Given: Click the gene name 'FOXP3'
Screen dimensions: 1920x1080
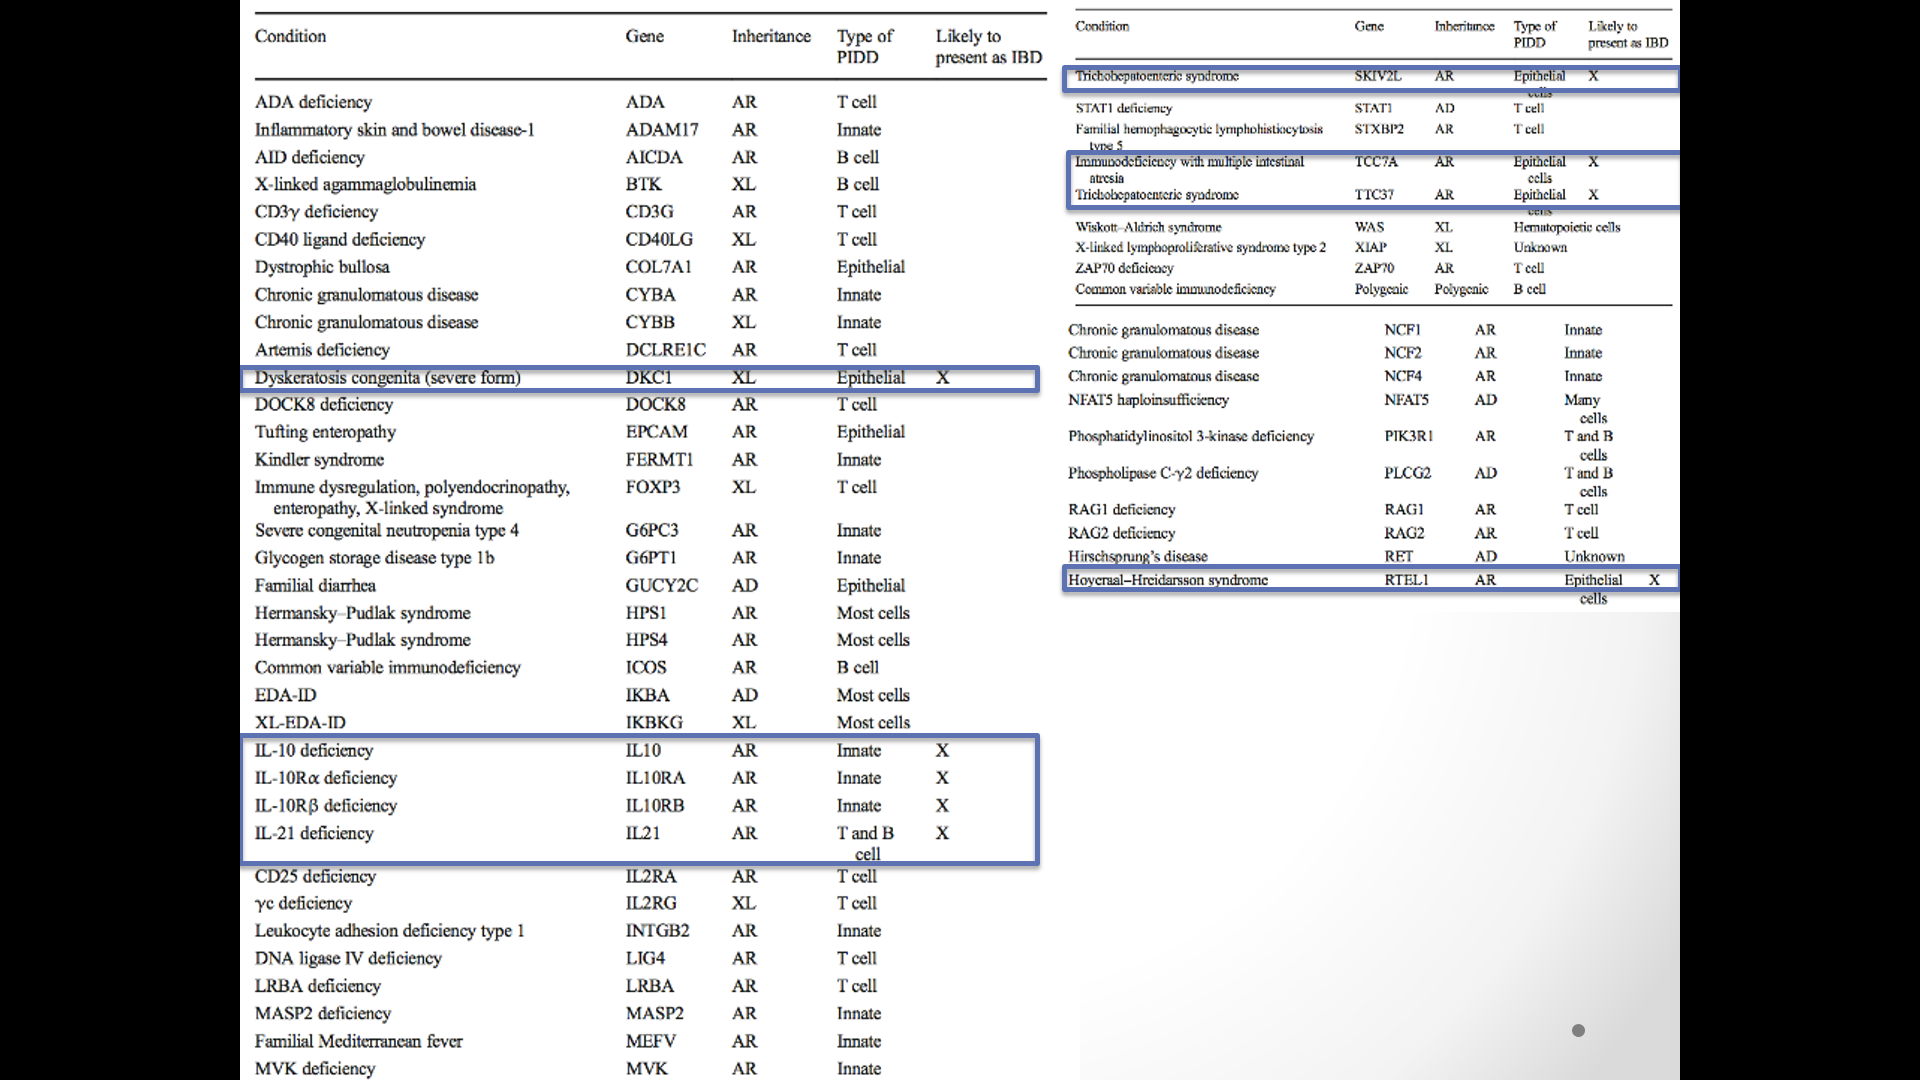Looking at the screenshot, I should click(652, 487).
